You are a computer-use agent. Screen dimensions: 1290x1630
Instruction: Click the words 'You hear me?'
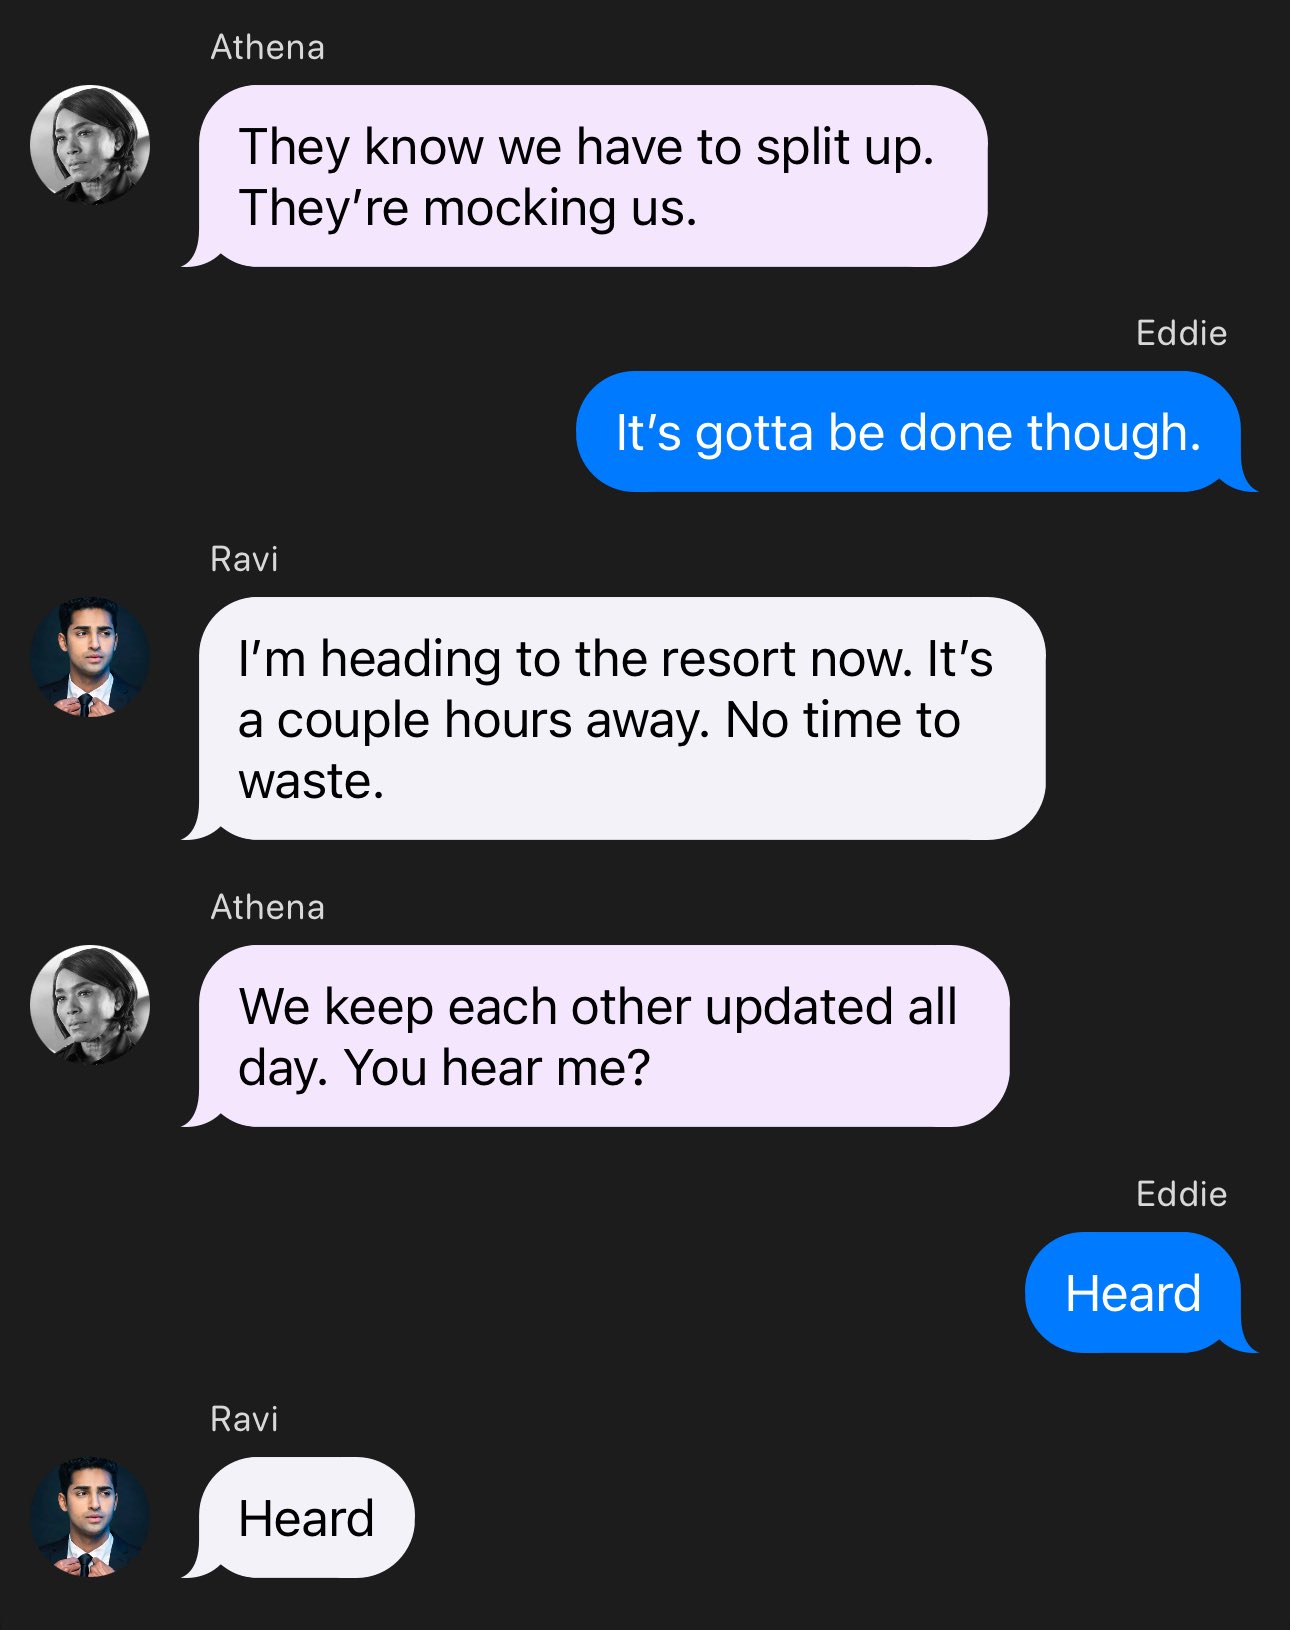tap(497, 1068)
